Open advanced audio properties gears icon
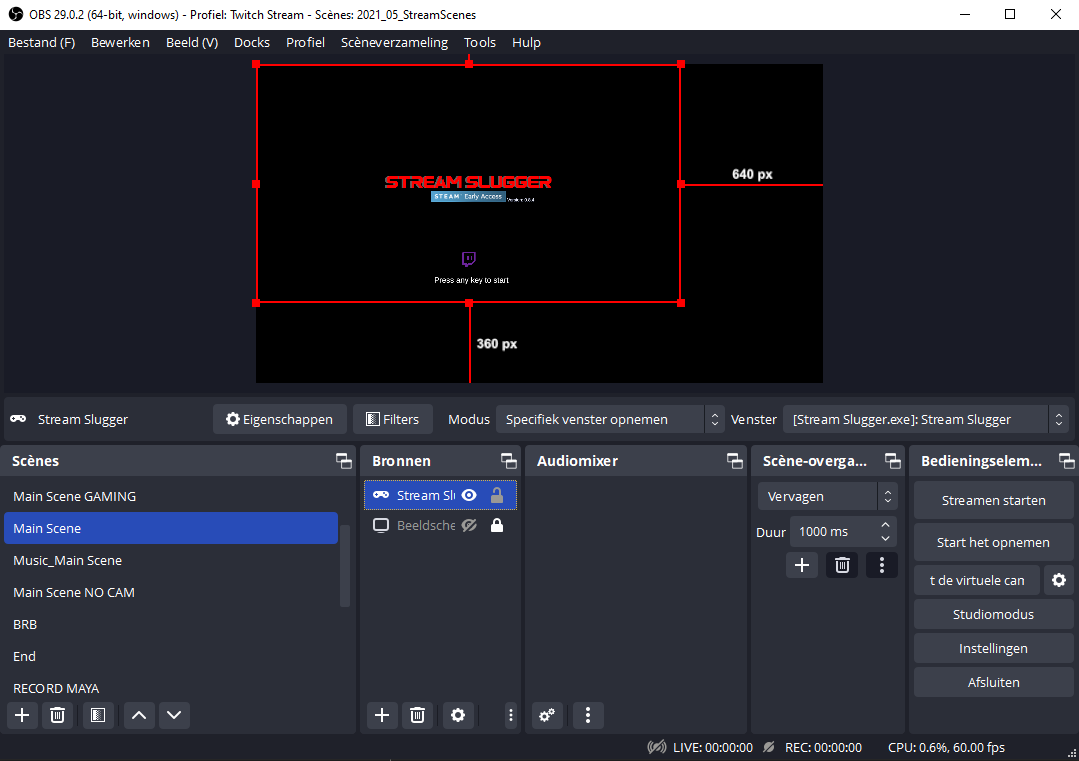Image resolution: width=1079 pixels, height=761 pixels. pyautogui.click(x=547, y=715)
